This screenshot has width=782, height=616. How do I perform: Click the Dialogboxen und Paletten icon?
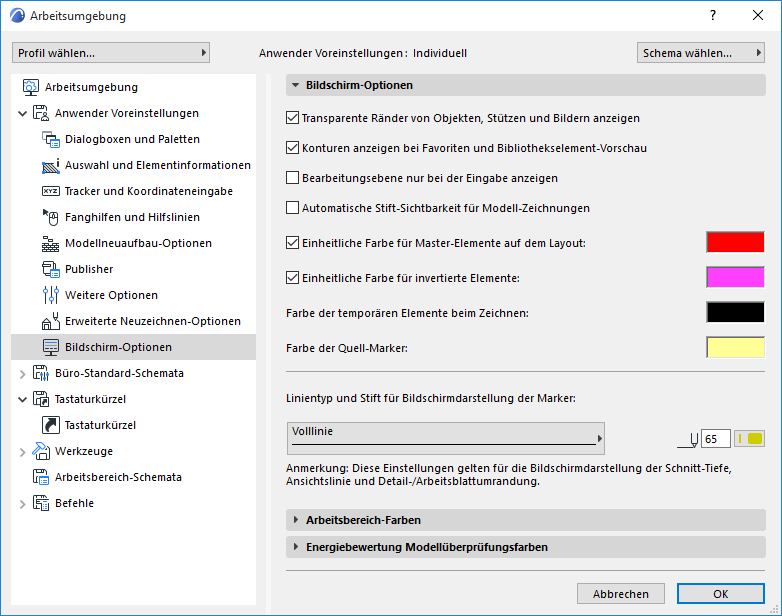[50, 139]
